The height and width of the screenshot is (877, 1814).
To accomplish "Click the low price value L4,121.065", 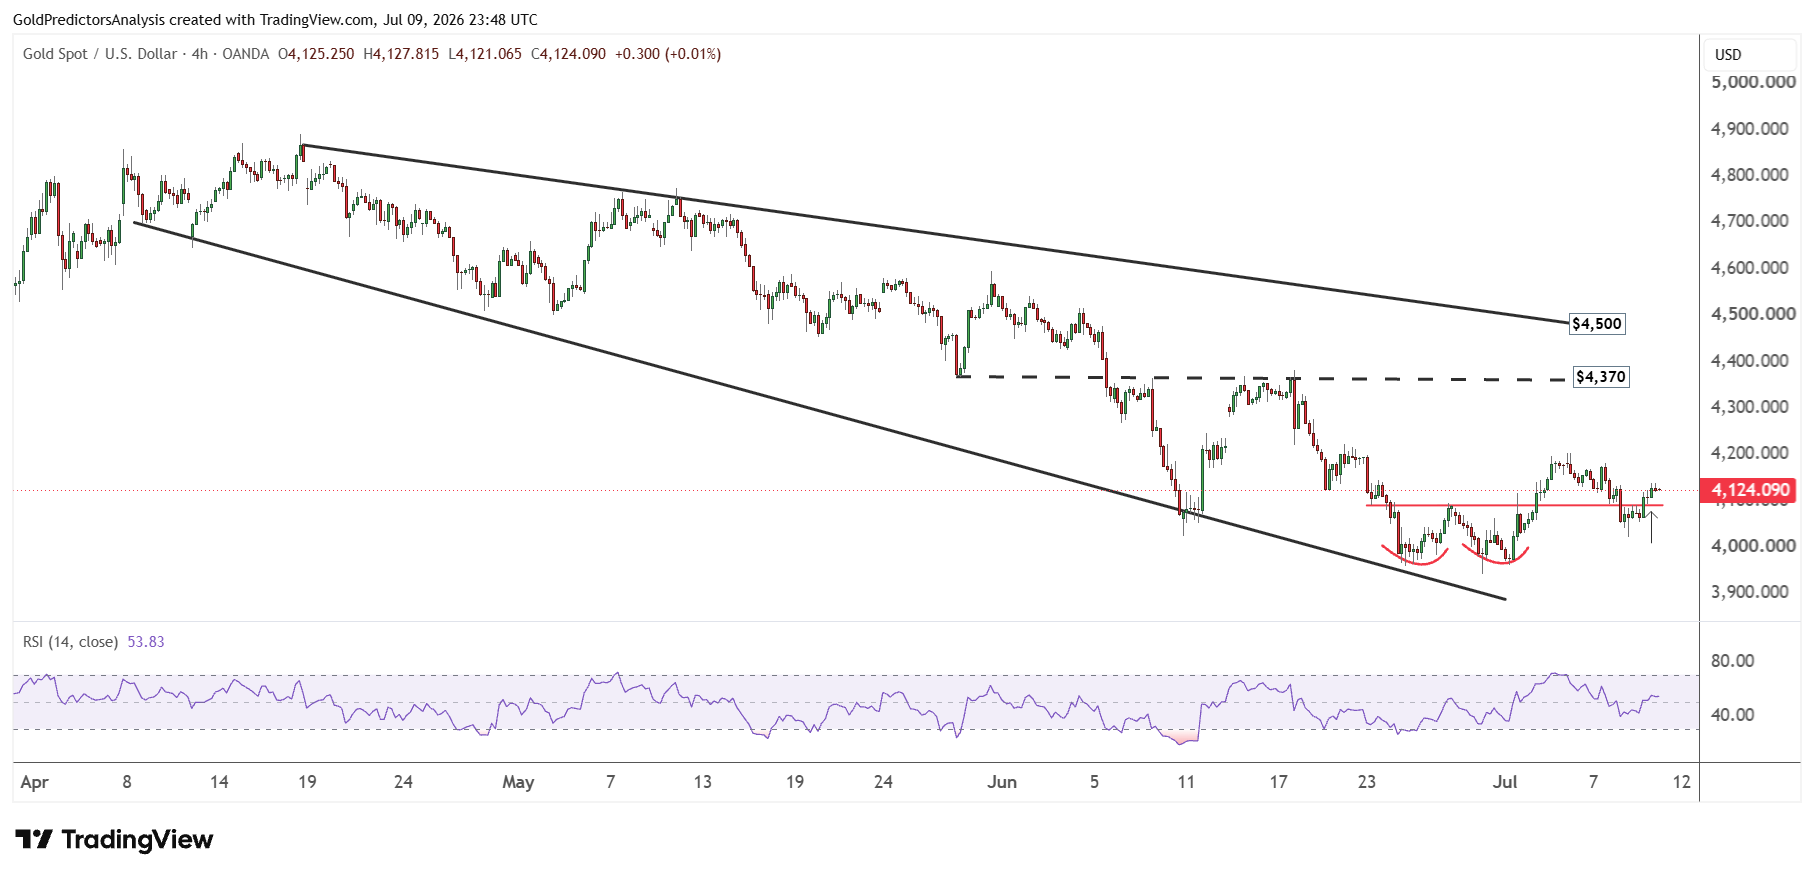I will [x=485, y=54].
